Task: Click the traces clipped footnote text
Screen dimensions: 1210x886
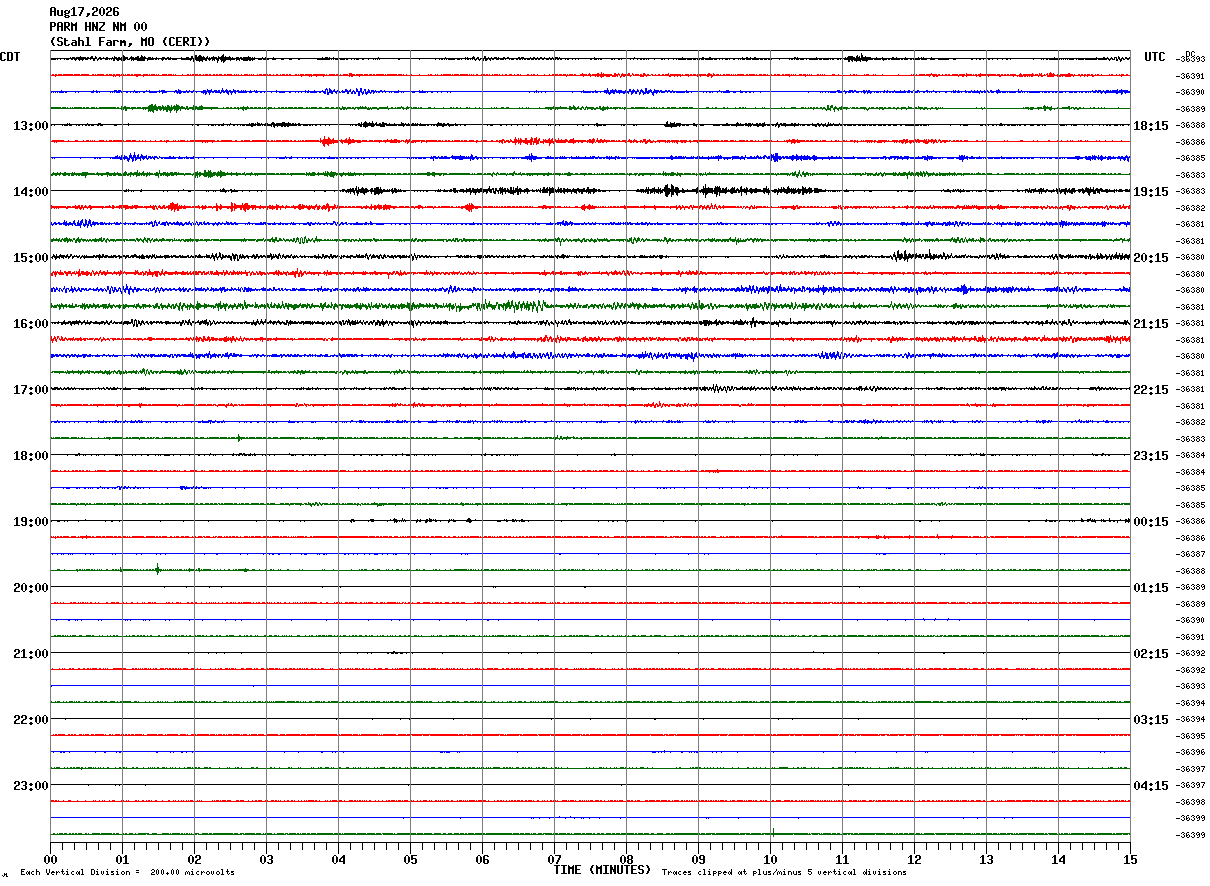Action: pos(784,873)
